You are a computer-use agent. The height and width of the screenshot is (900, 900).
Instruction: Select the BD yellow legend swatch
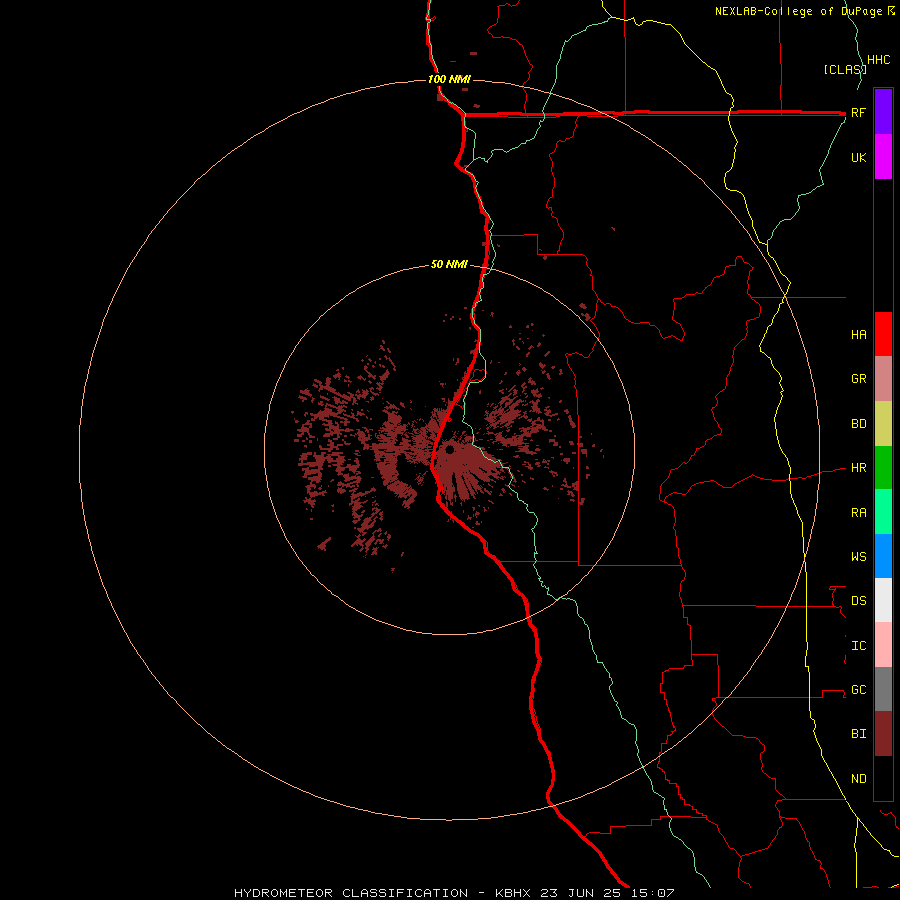[883, 424]
